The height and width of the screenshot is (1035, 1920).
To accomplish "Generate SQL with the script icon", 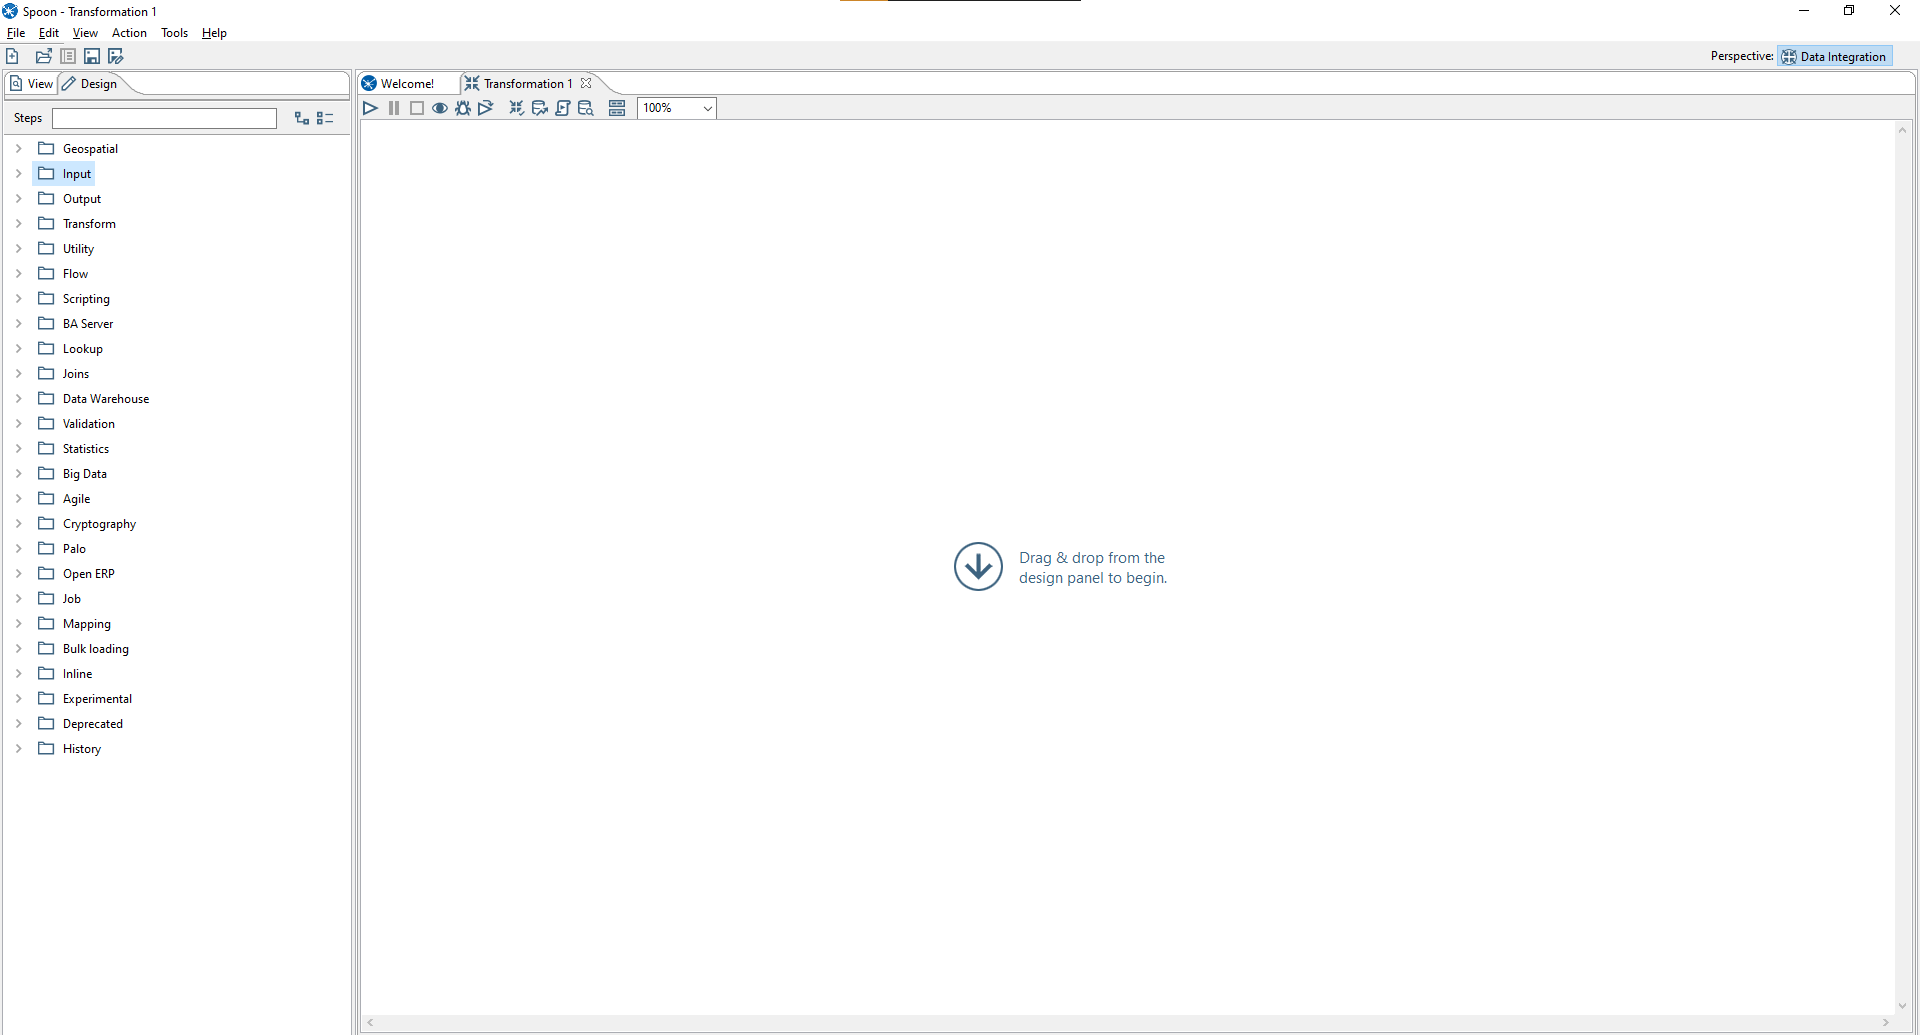I will [563, 108].
